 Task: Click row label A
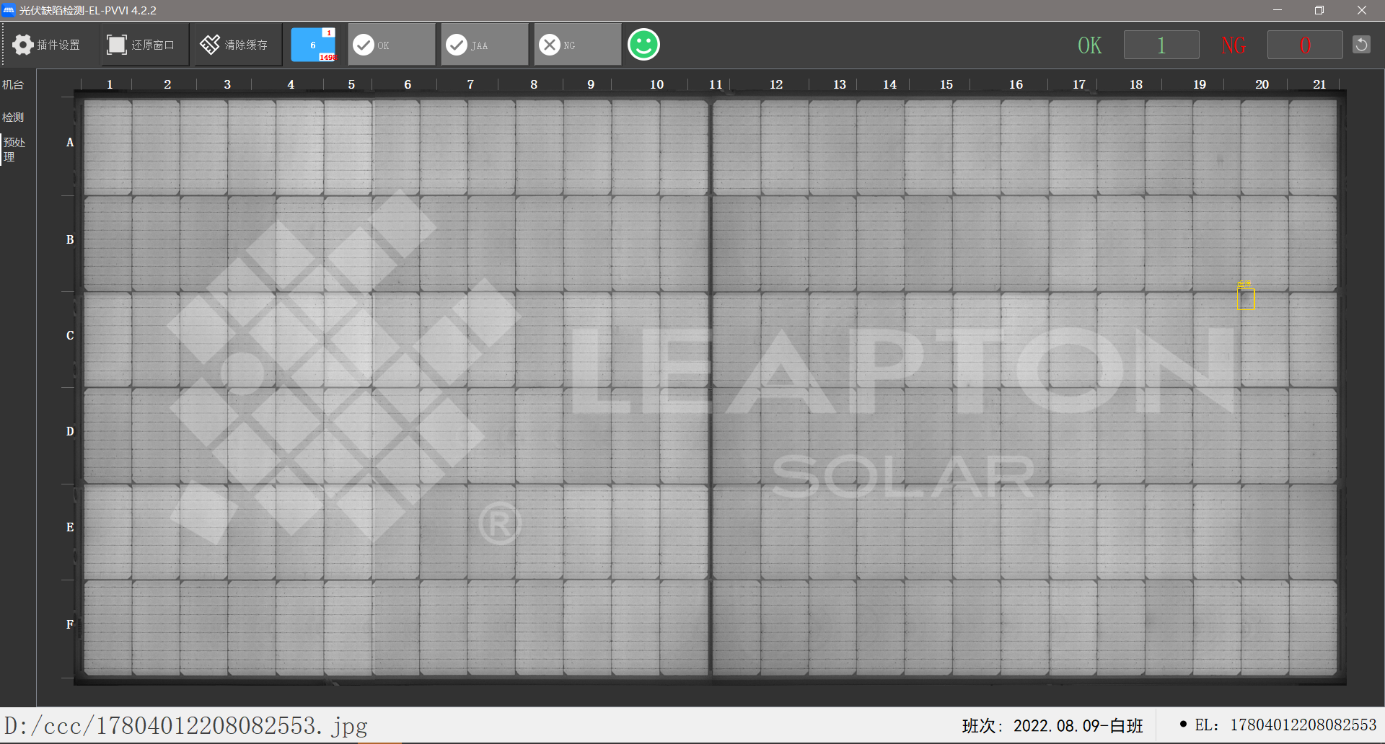[70, 143]
